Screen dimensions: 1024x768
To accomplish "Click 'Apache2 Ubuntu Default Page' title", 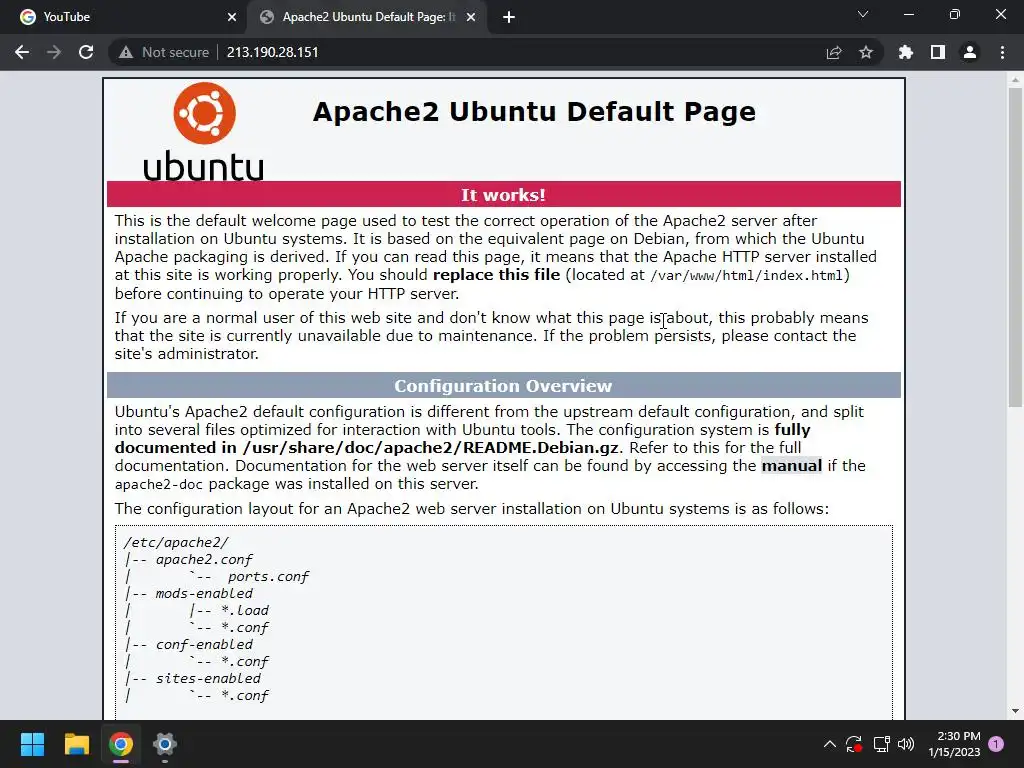I will (534, 112).
